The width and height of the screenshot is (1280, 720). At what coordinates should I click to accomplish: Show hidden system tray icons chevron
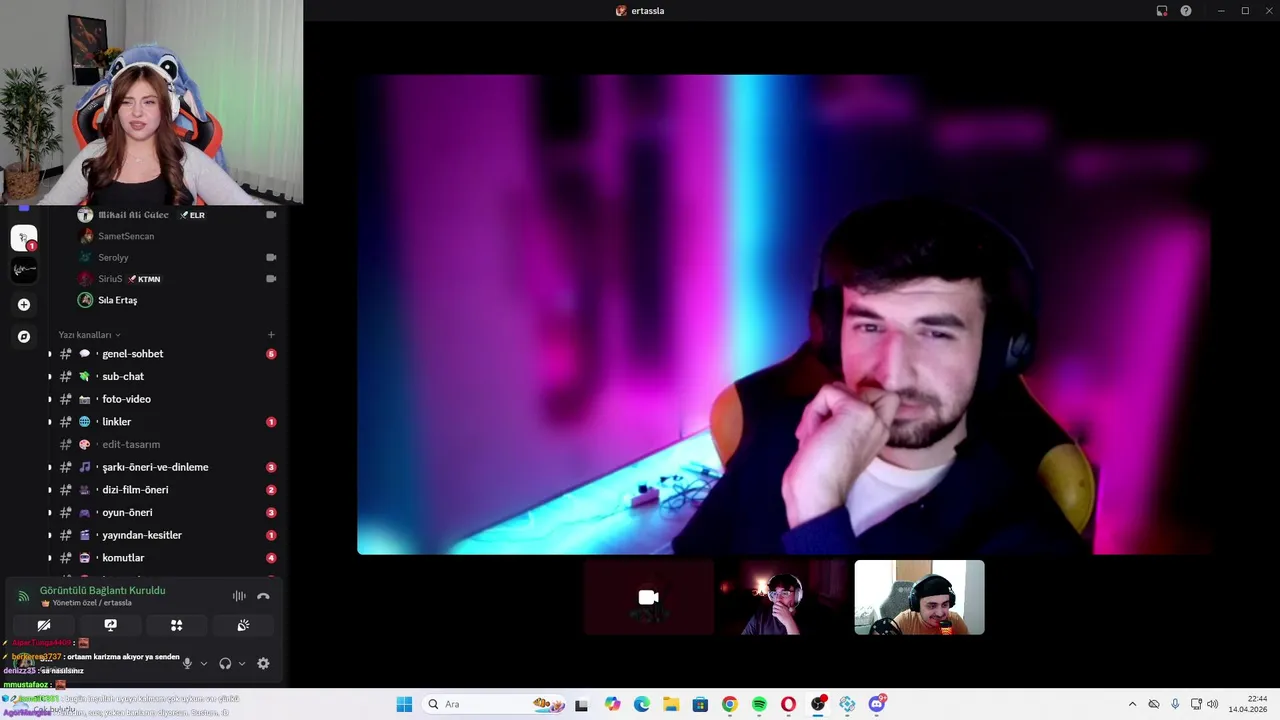[1132, 704]
